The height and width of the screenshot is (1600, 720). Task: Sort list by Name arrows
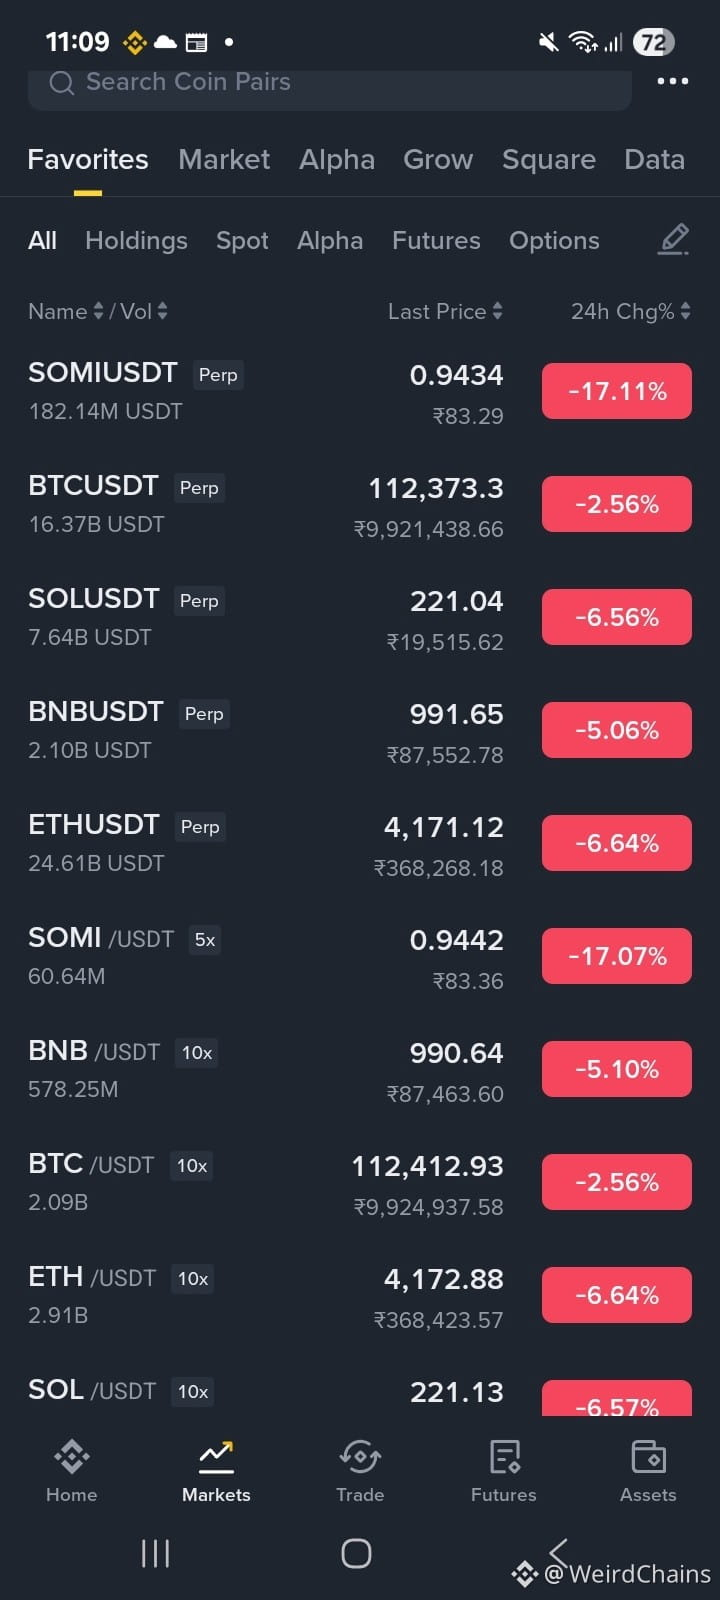pyautogui.click(x=98, y=312)
